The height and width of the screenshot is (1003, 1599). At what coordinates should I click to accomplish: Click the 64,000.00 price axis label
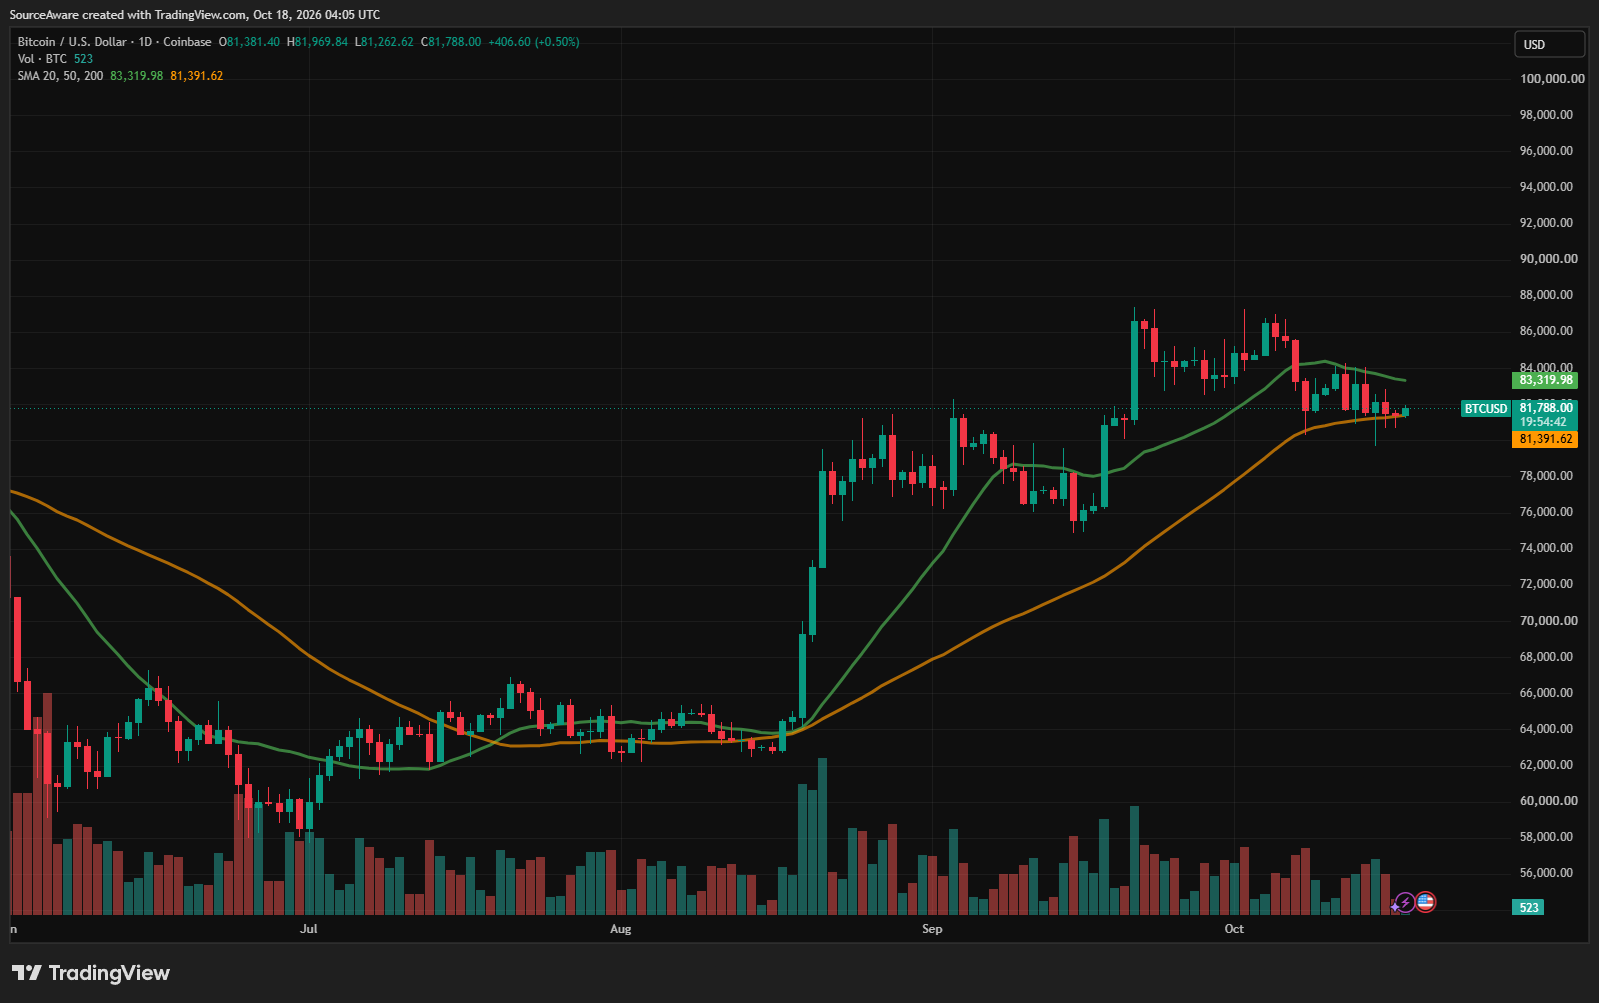coord(1546,728)
